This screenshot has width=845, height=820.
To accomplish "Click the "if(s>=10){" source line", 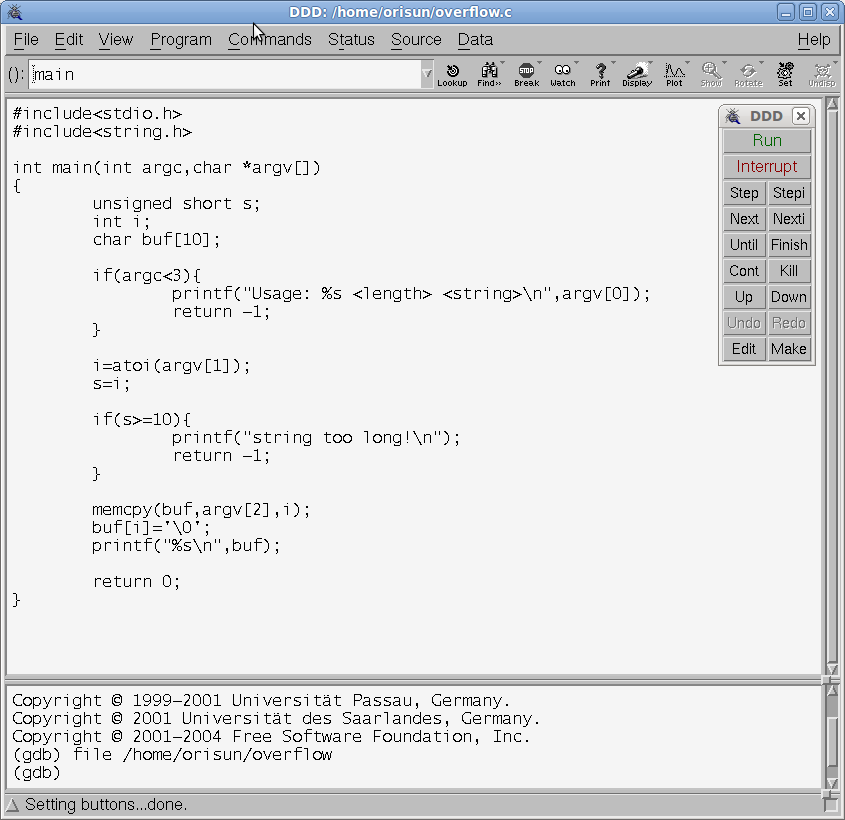I will point(142,419).
